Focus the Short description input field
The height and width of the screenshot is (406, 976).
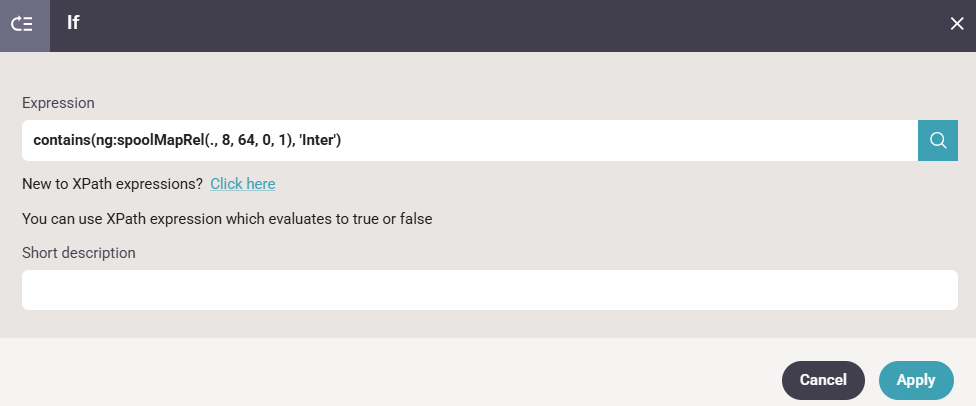tap(489, 290)
